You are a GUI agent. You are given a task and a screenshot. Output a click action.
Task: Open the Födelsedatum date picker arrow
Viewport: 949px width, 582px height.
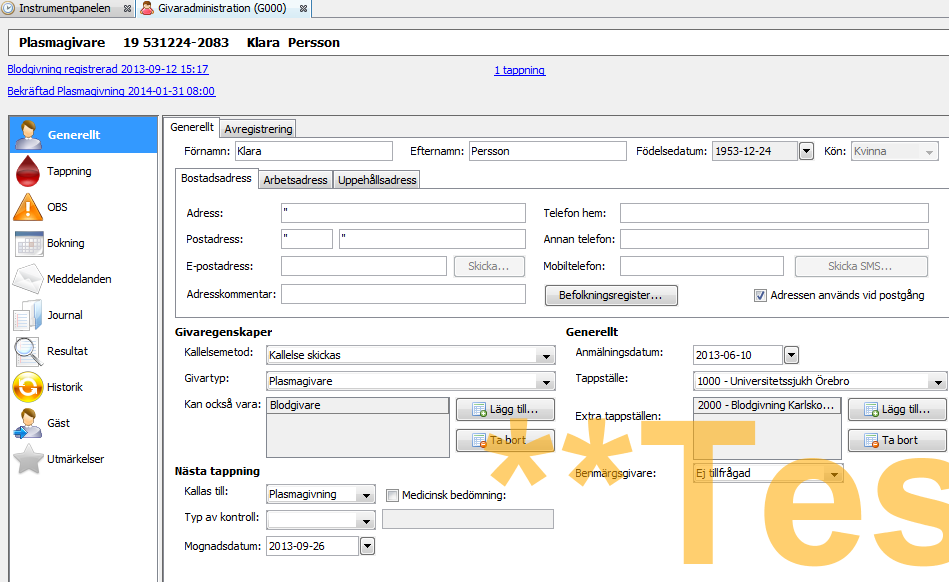click(x=806, y=151)
